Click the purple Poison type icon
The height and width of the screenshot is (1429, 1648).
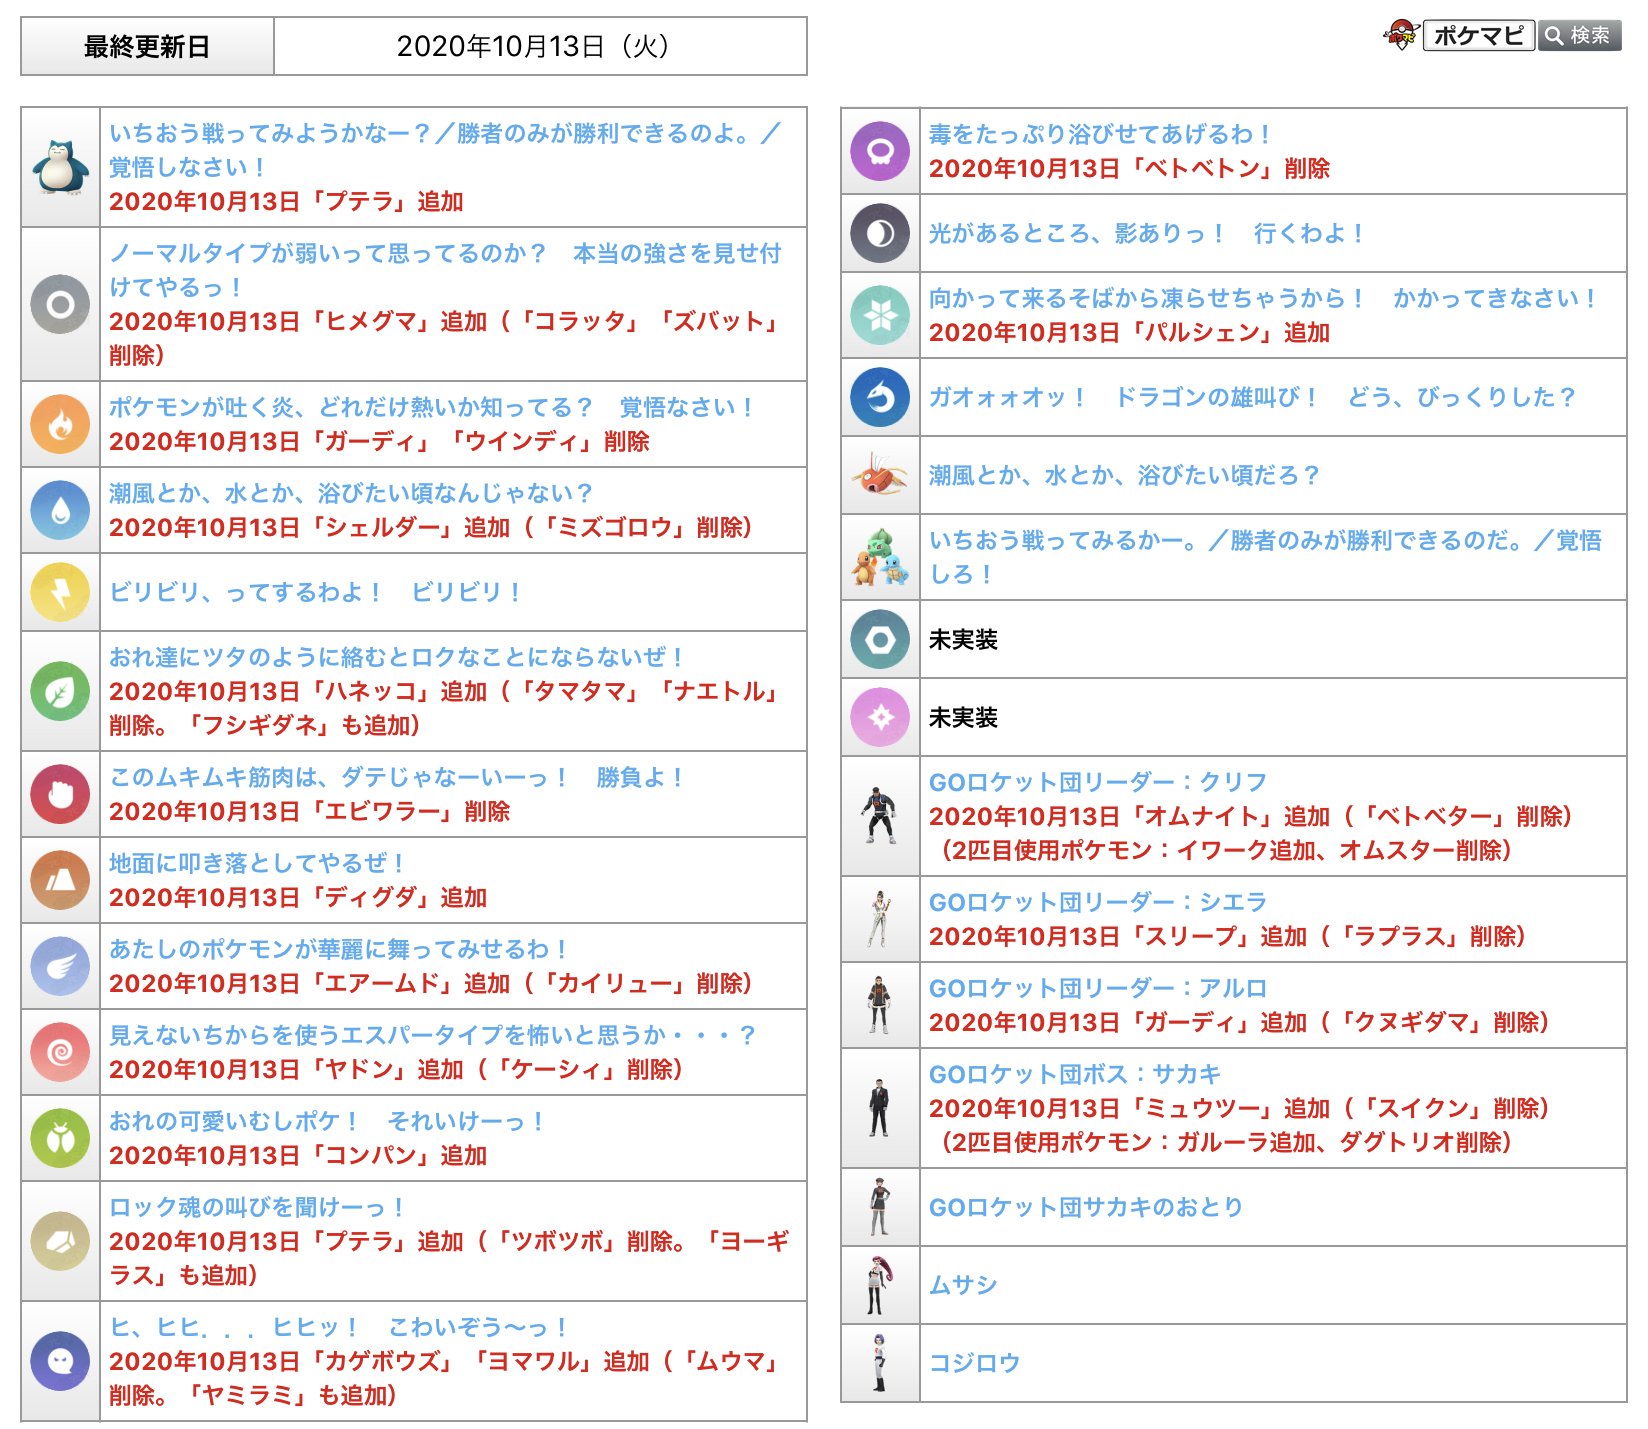point(880,151)
